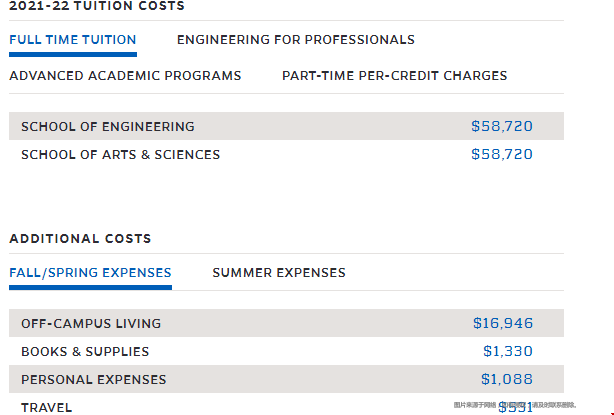
Task: Click the Books & Supplies row label
Action: pyautogui.click(x=85, y=352)
